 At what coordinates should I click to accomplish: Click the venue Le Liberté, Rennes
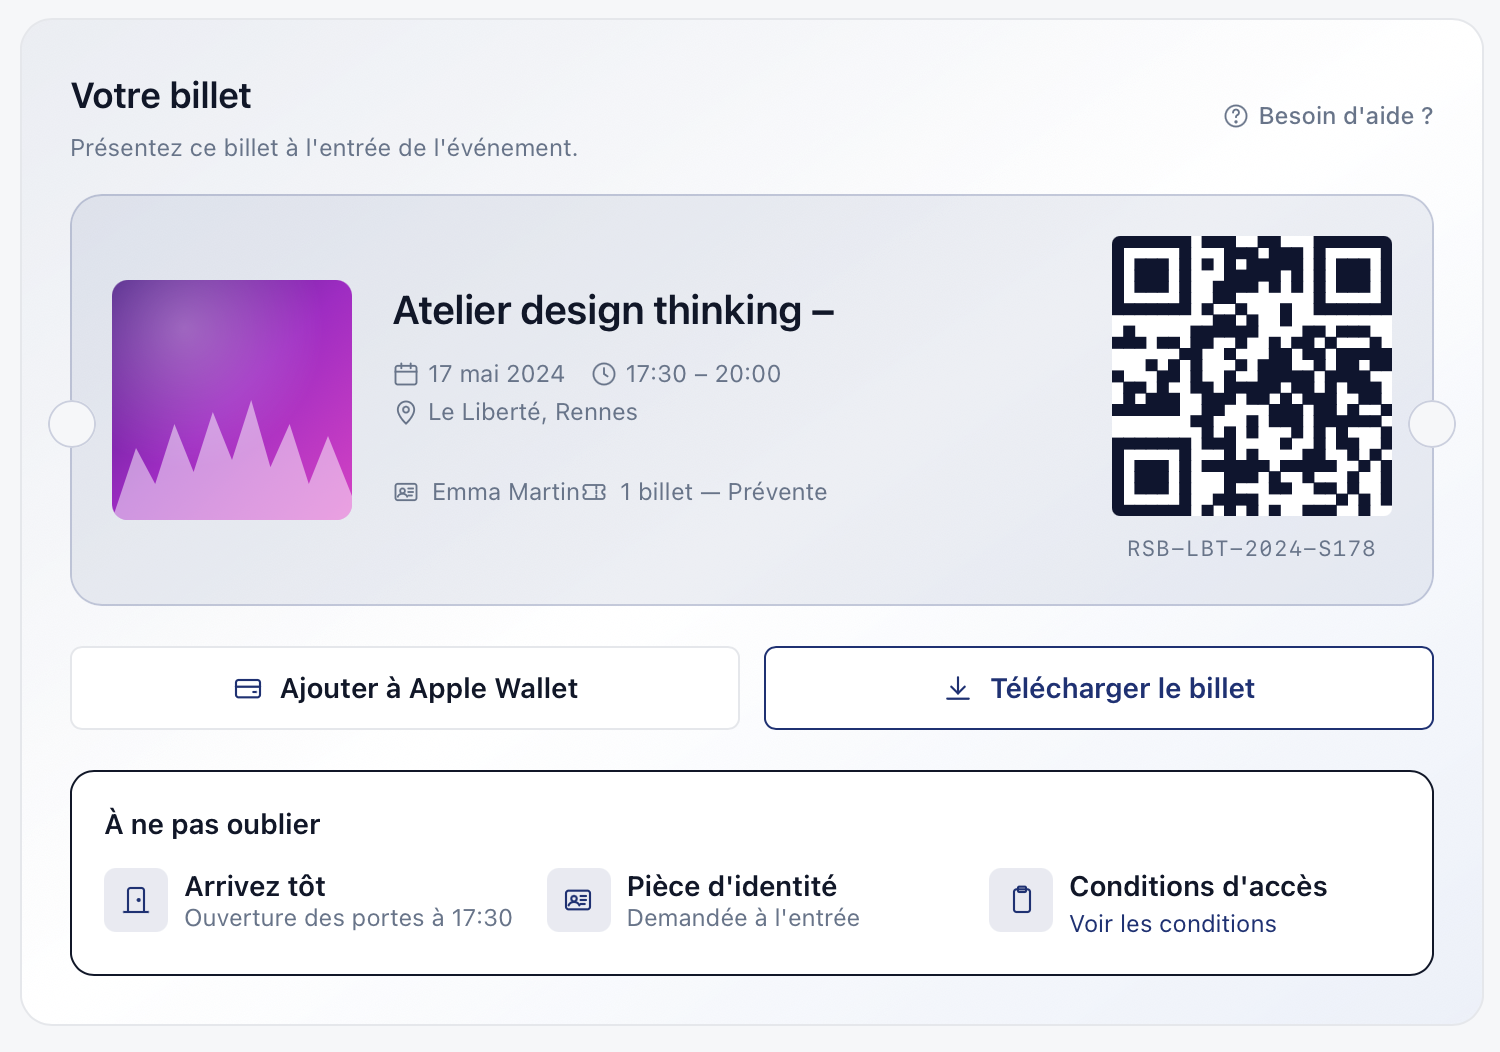533,412
